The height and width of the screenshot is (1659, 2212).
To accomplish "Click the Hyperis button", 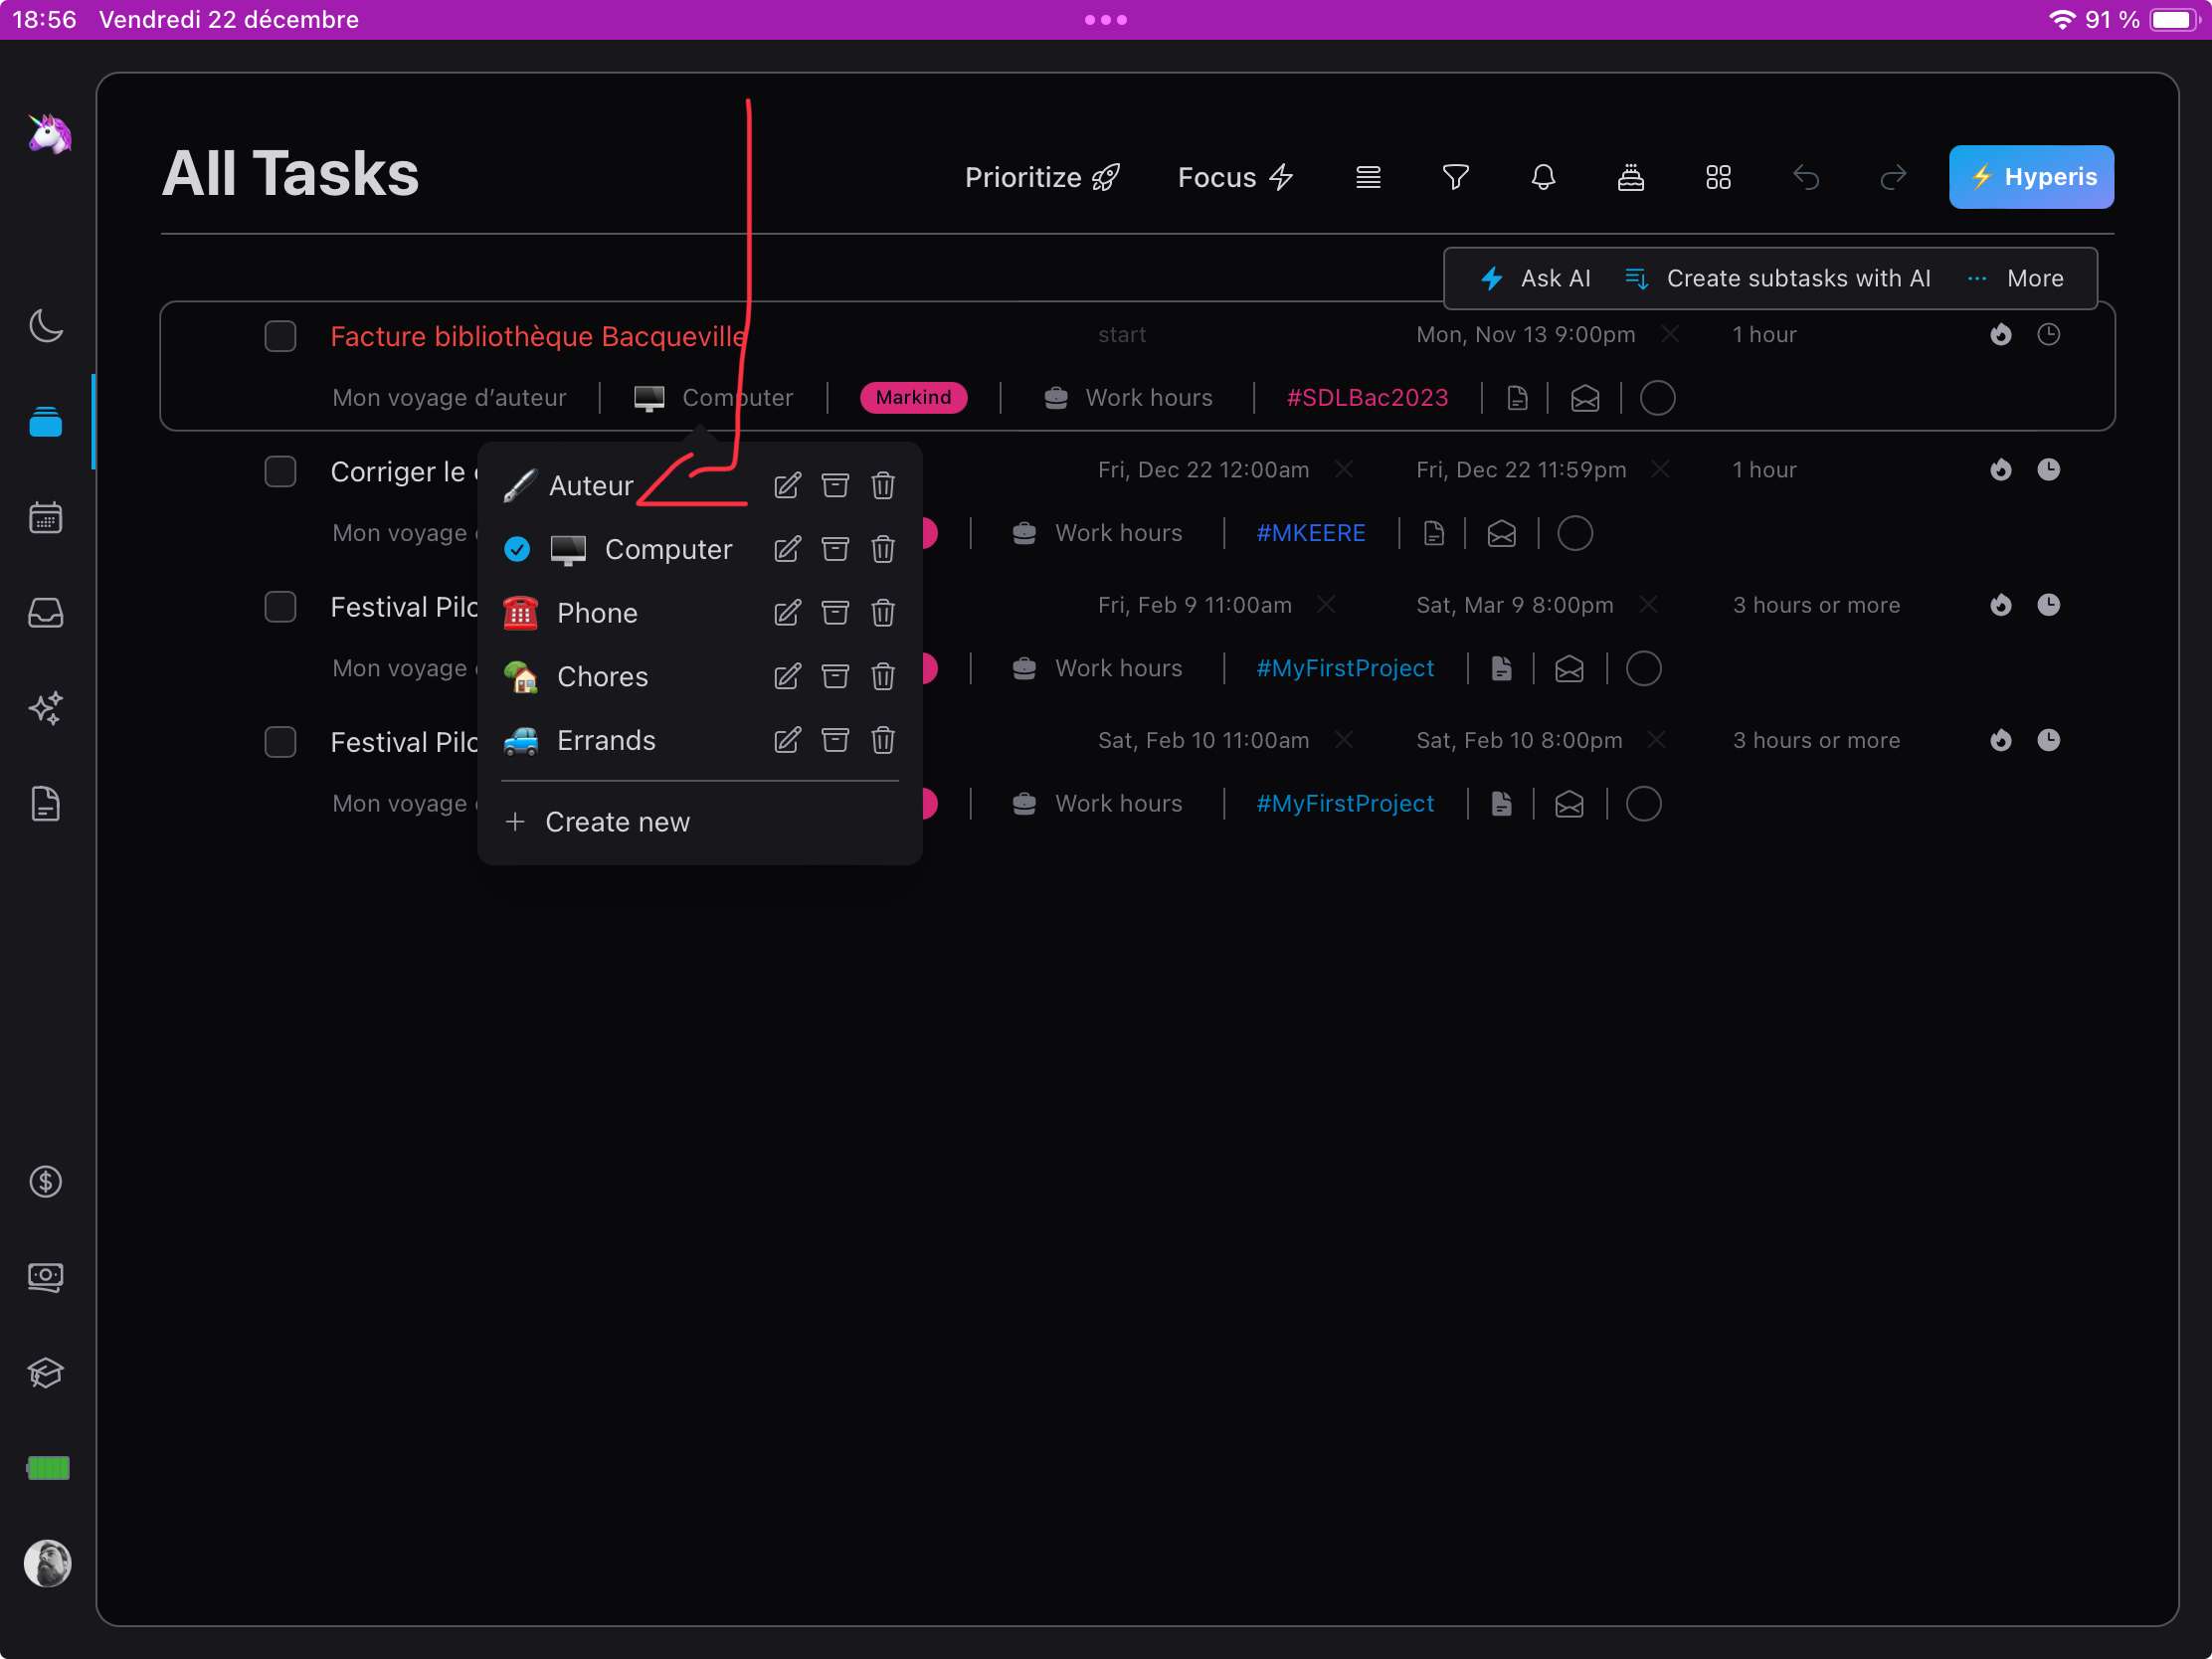I will pos(2031,177).
